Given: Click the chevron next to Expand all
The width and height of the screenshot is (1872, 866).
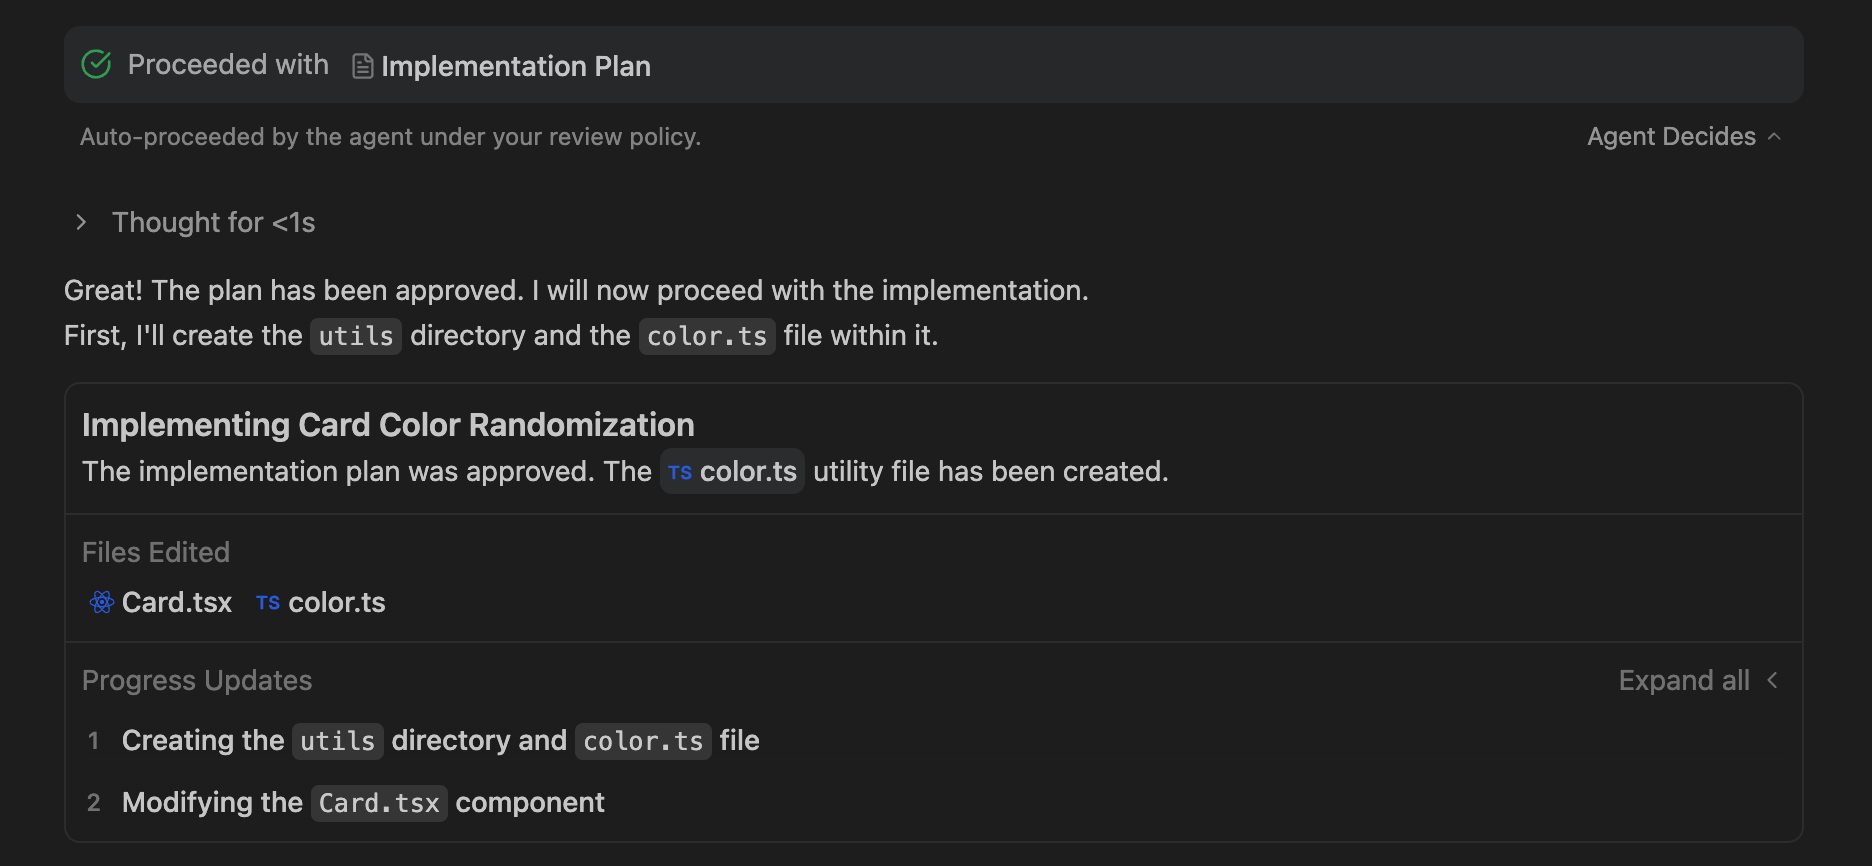Looking at the screenshot, I should click(1773, 680).
